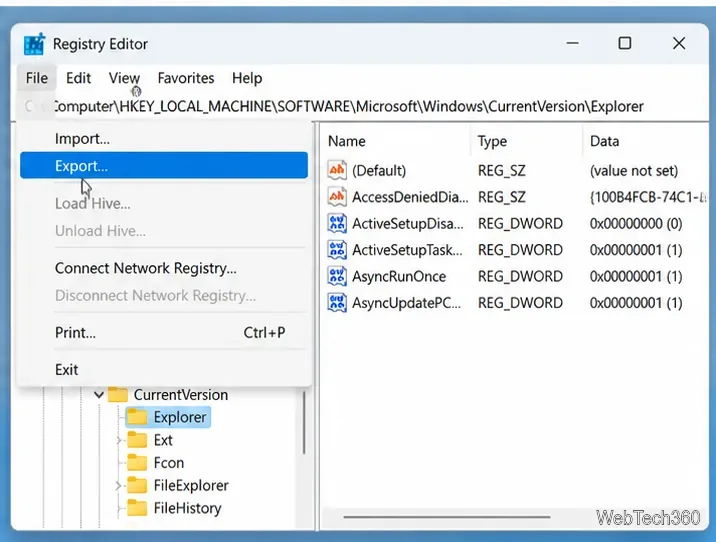
Task: Click the Disconnect Network Registry... entry
Action: (164, 295)
